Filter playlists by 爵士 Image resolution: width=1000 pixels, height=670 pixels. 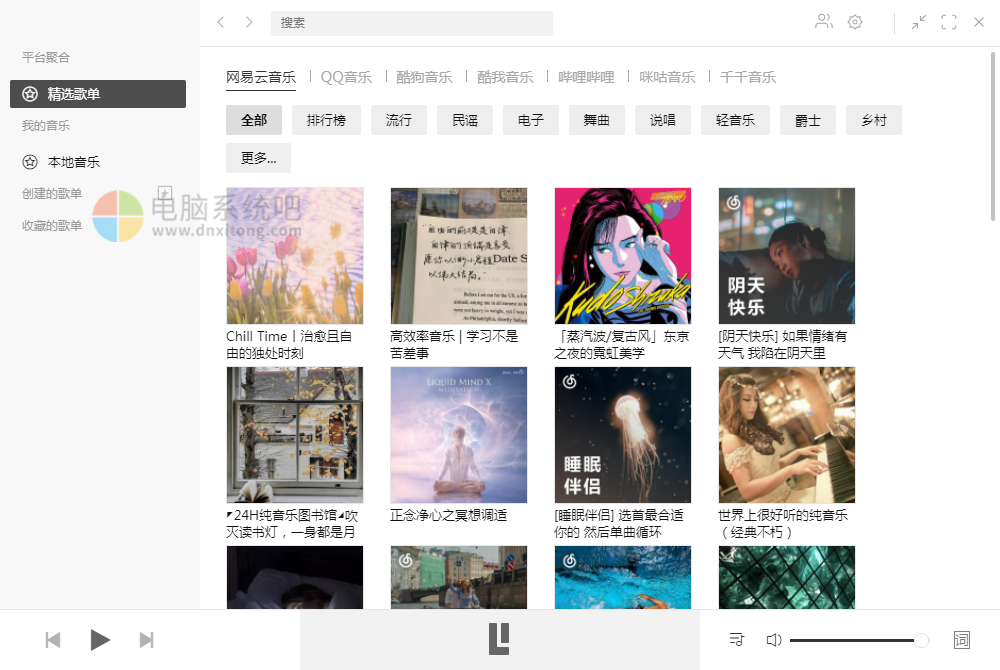(807, 120)
